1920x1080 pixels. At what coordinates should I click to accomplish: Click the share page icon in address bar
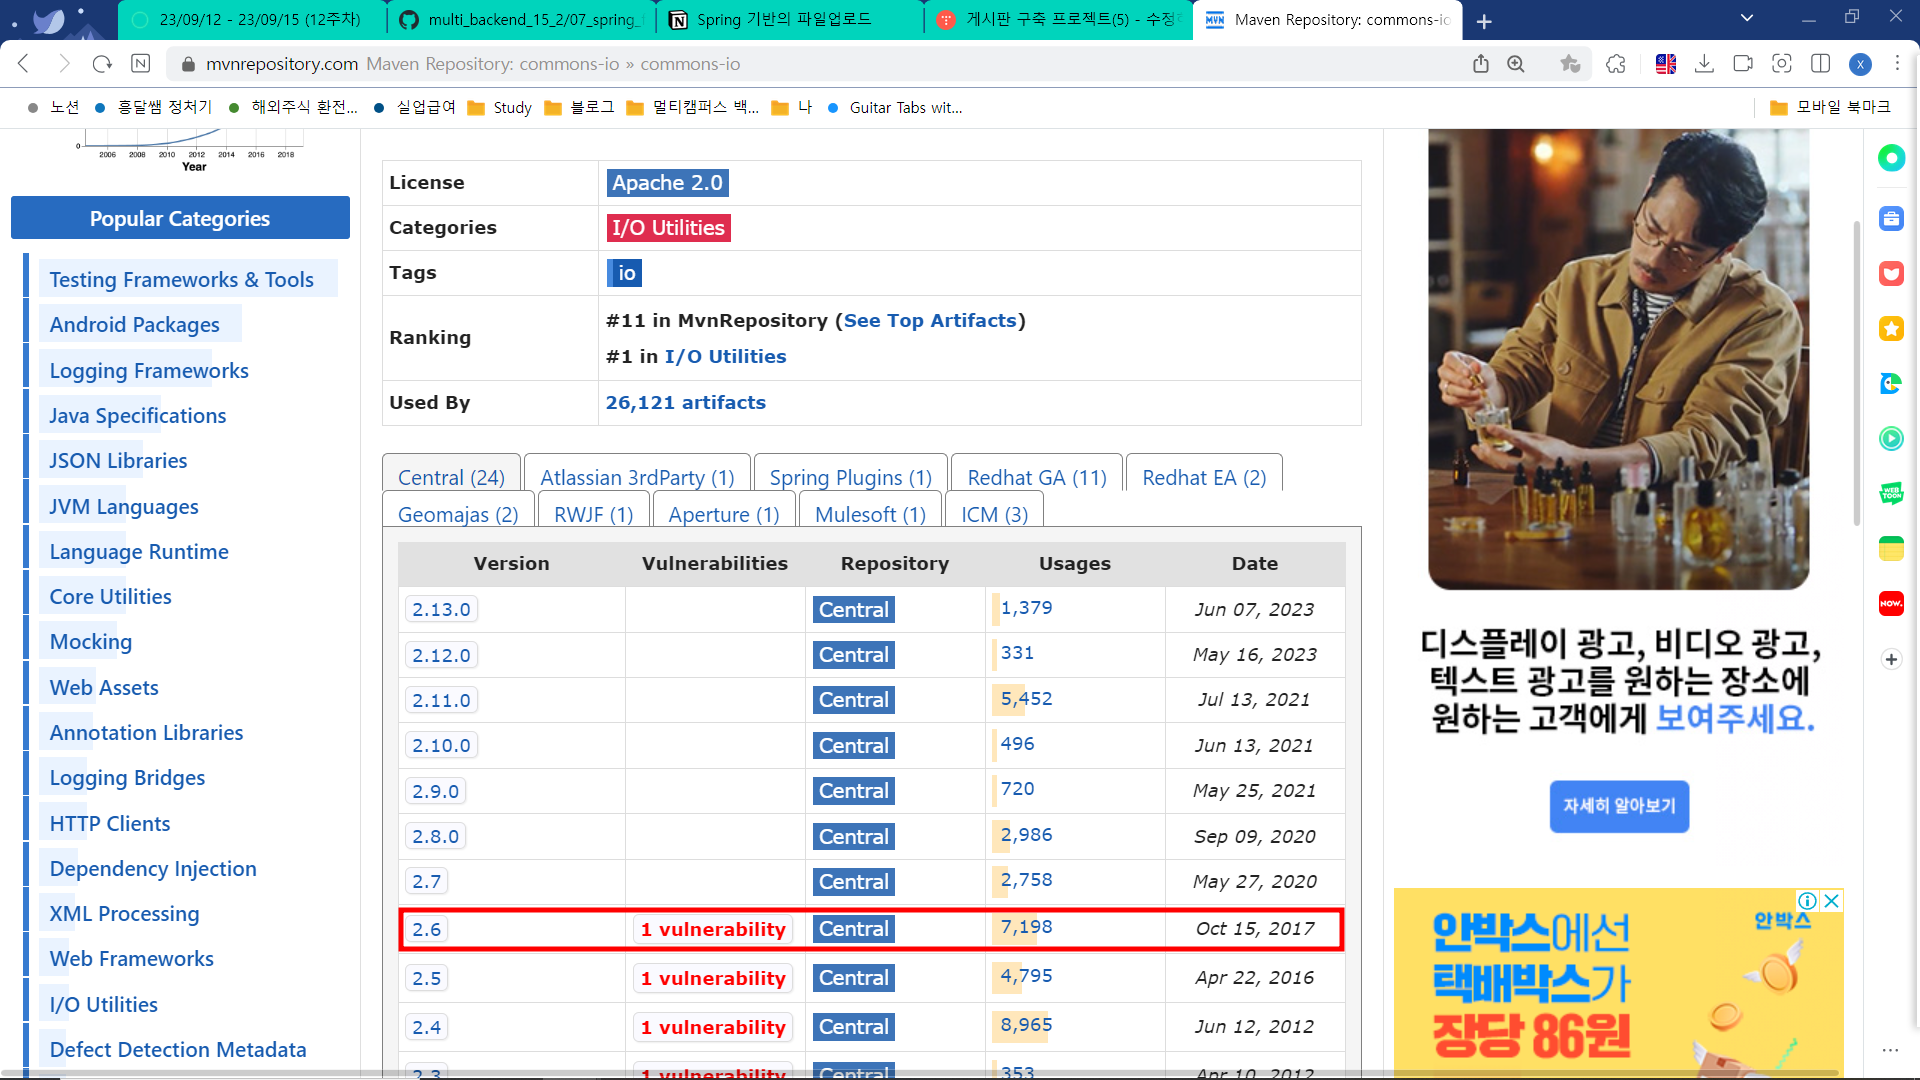[x=1481, y=64]
